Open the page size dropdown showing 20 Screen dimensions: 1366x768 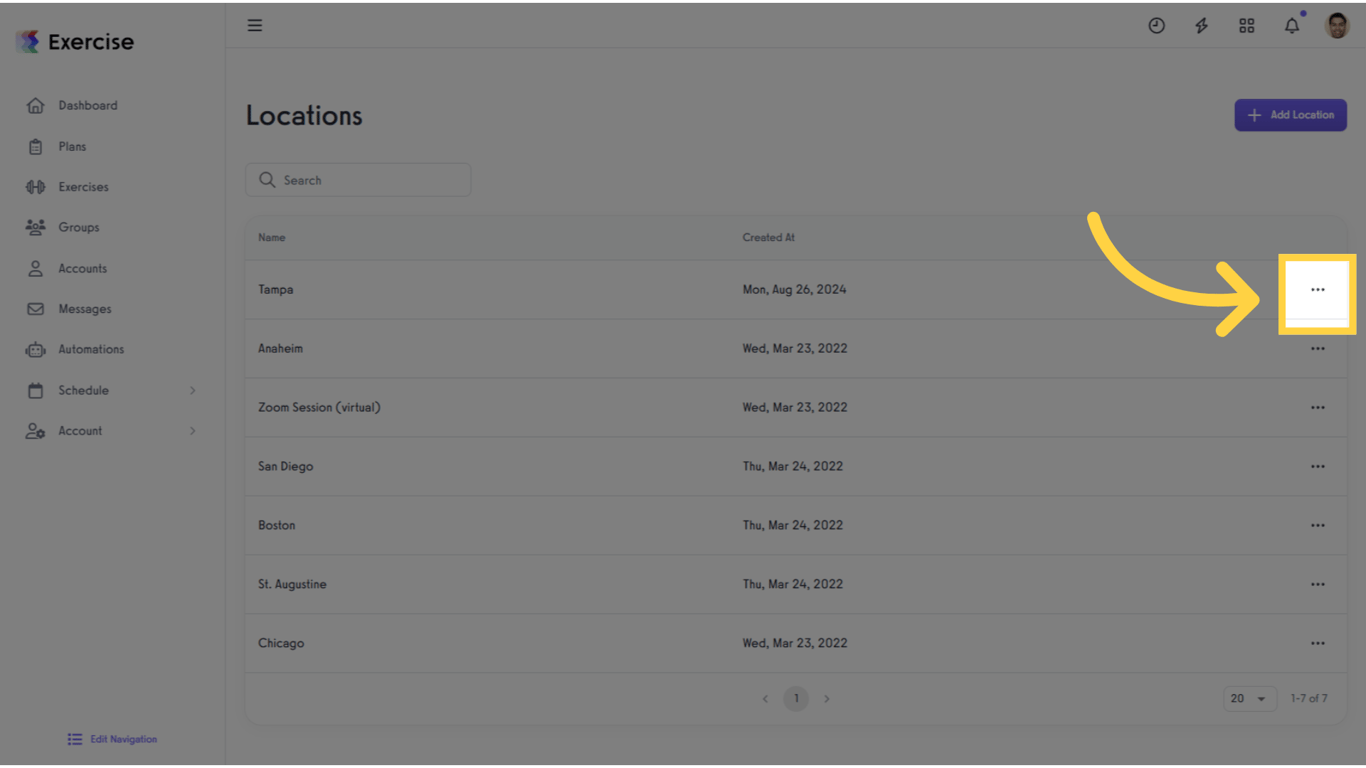point(1249,698)
